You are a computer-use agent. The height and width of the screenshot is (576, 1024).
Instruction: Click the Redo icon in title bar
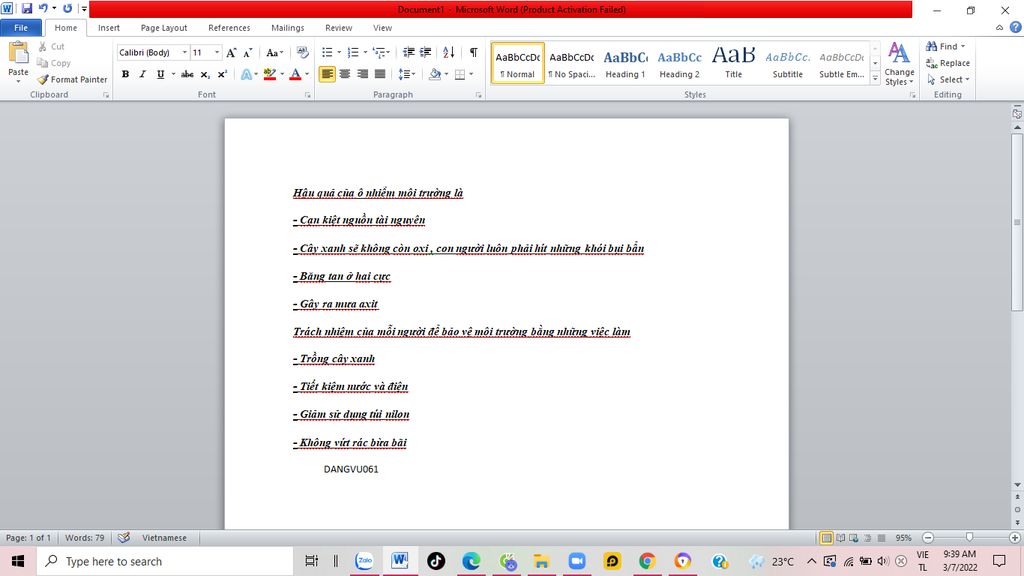67,8
